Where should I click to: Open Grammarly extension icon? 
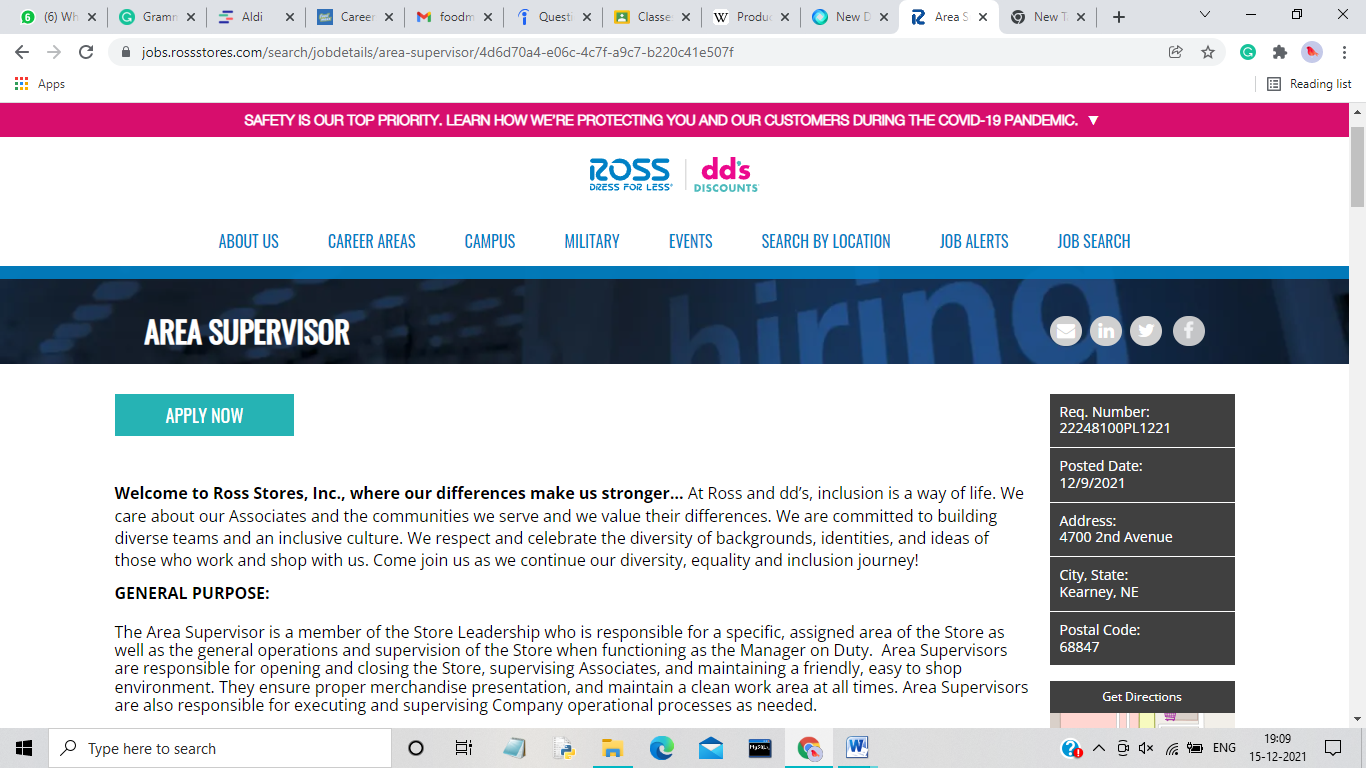[x=1248, y=52]
